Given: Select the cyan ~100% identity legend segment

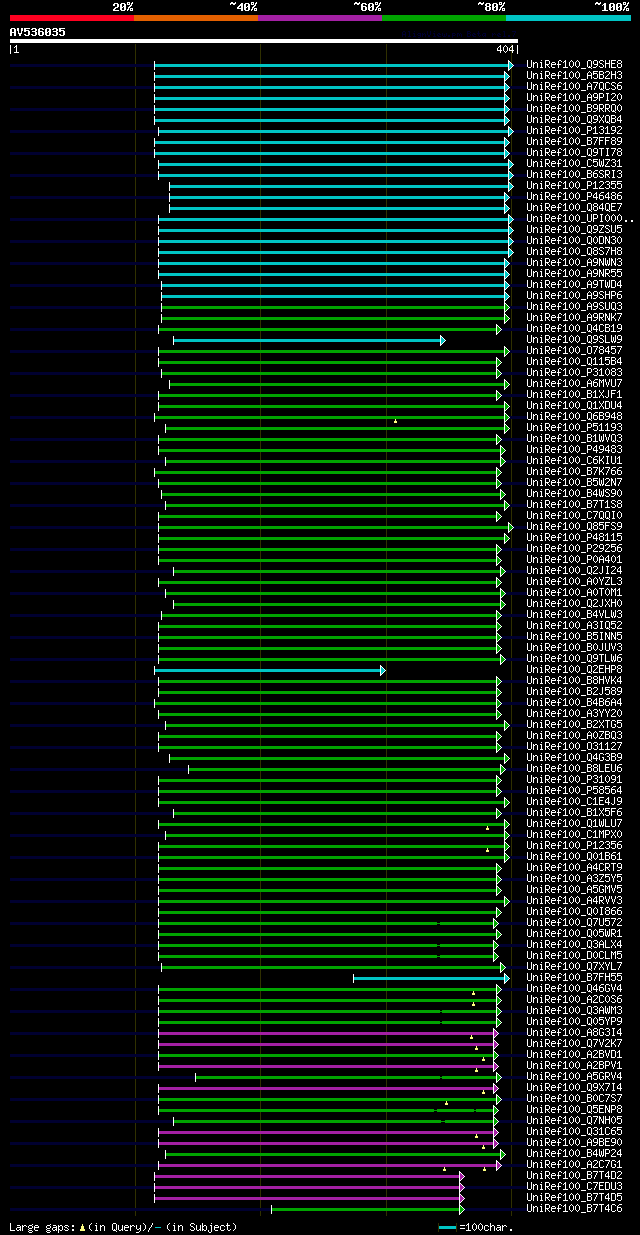Looking at the screenshot, I should (568, 18).
